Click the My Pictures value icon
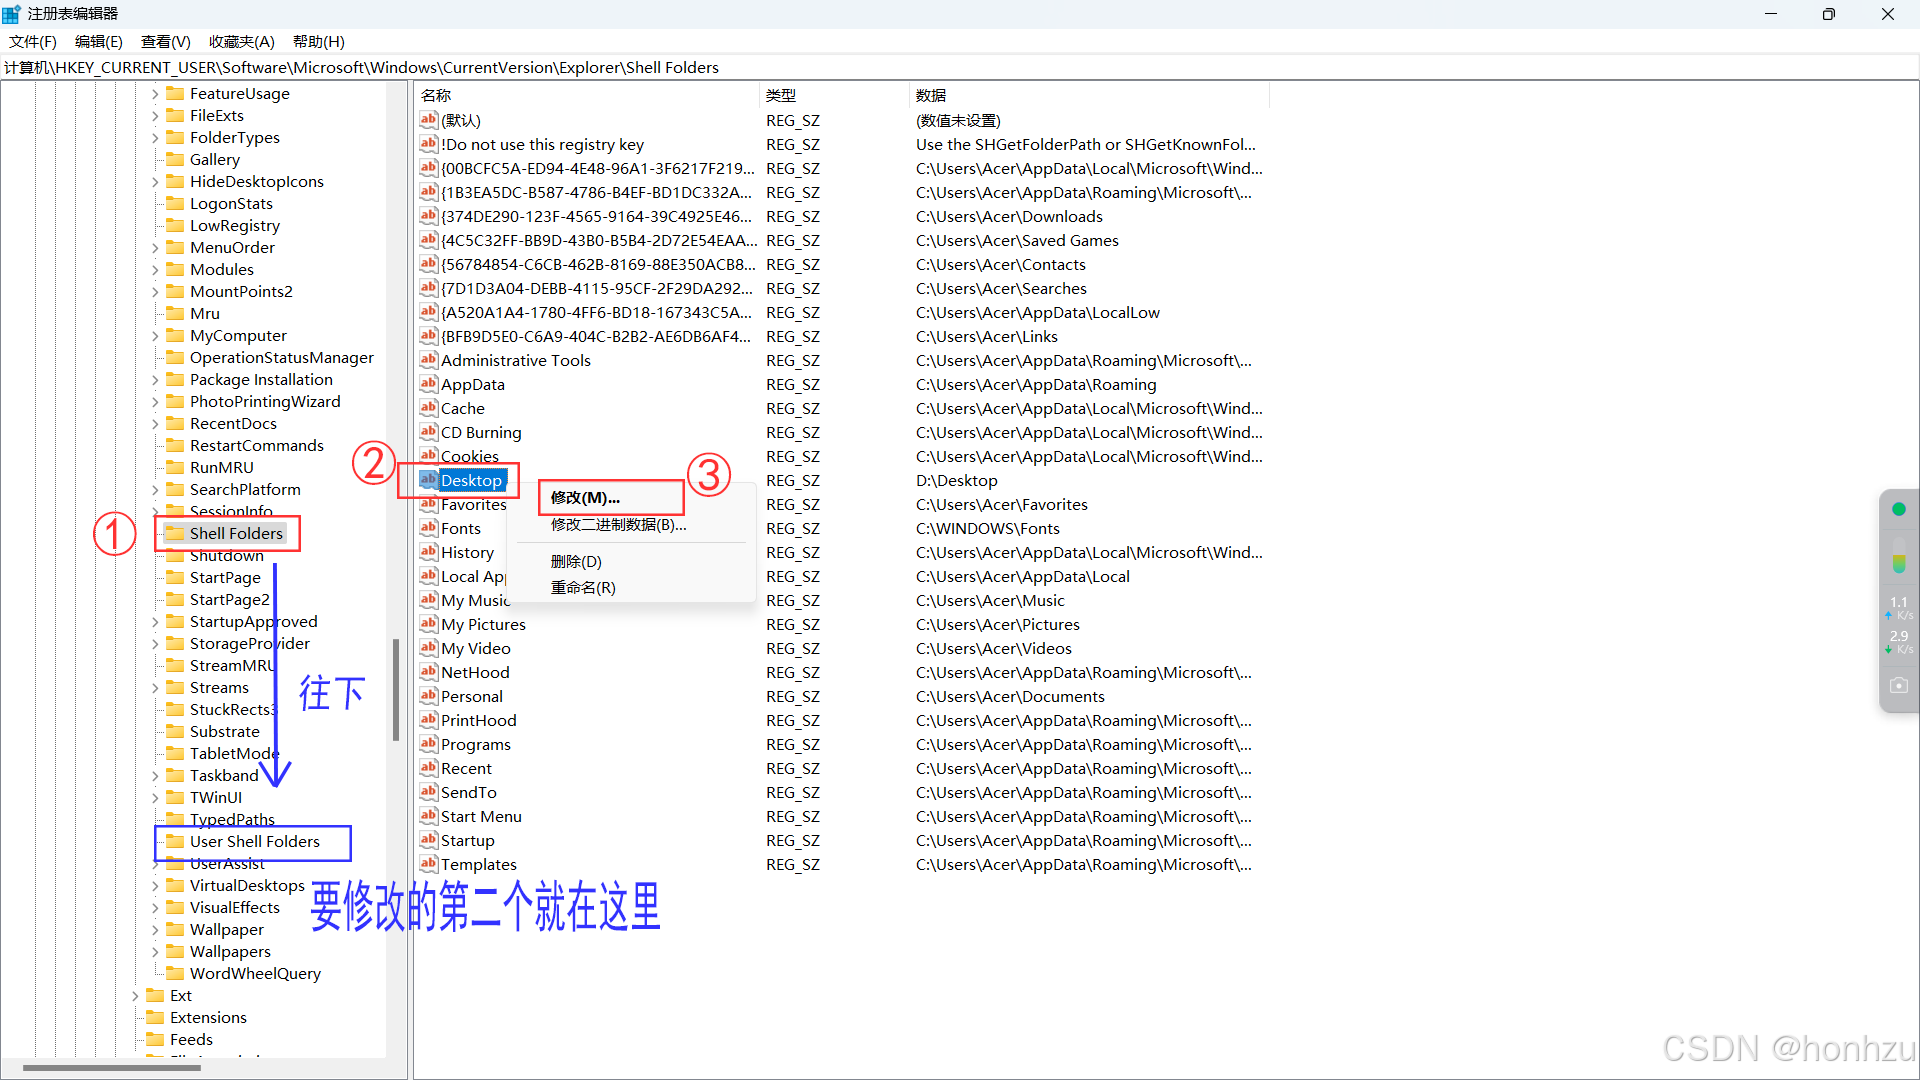This screenshot has height=1080, width=1920. click(428, 624)
